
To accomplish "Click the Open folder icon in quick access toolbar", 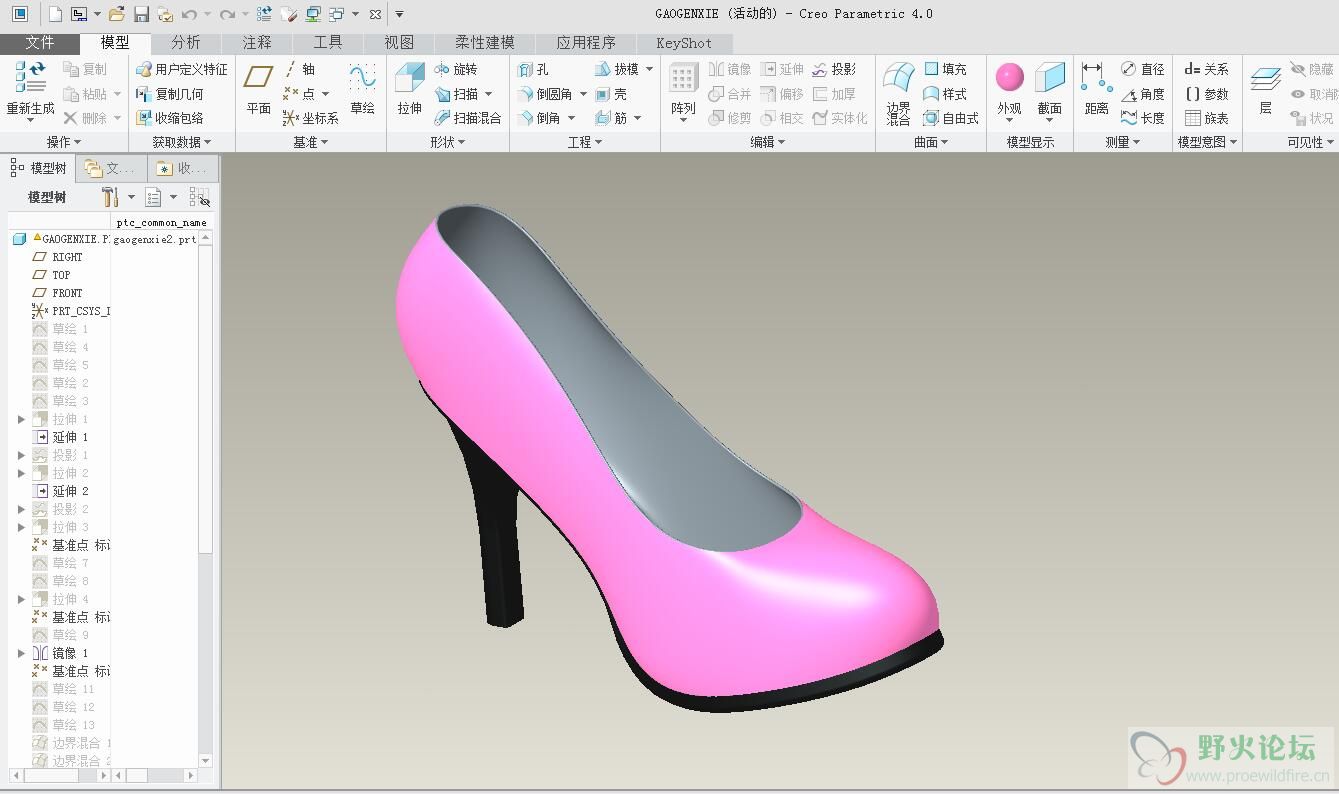I will [117, 14].
